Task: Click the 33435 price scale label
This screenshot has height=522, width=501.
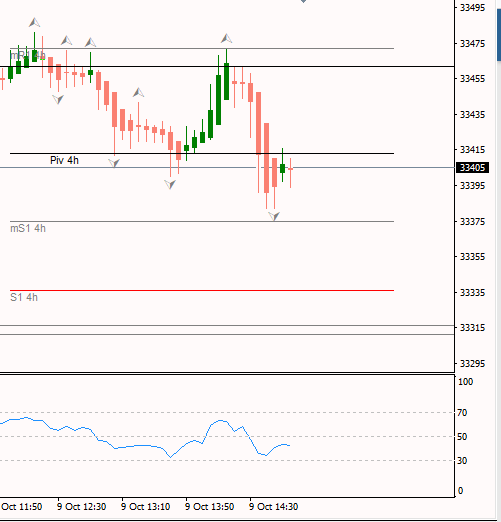Action: click(472, 114)
